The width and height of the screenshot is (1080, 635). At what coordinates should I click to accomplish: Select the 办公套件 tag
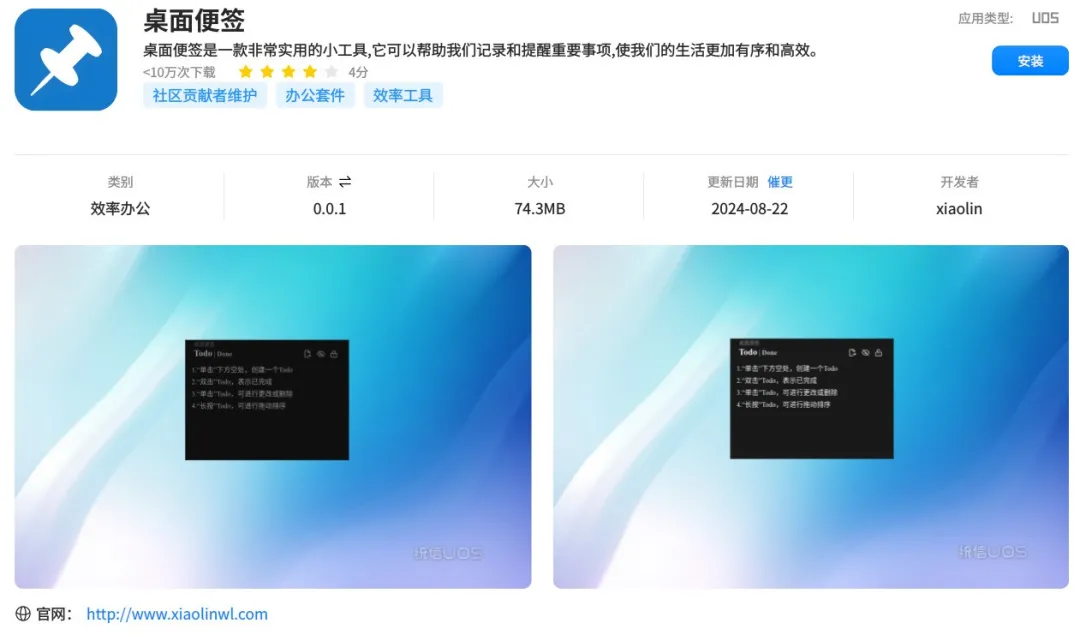click(x=315, y=96)
